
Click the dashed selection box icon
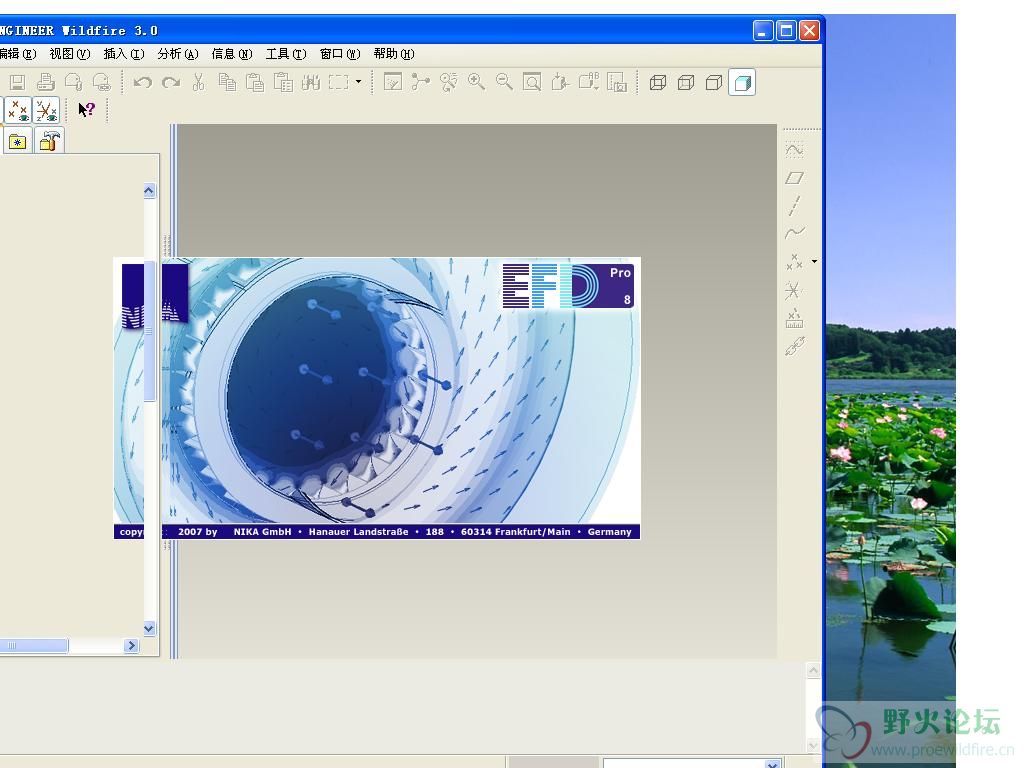338,82
